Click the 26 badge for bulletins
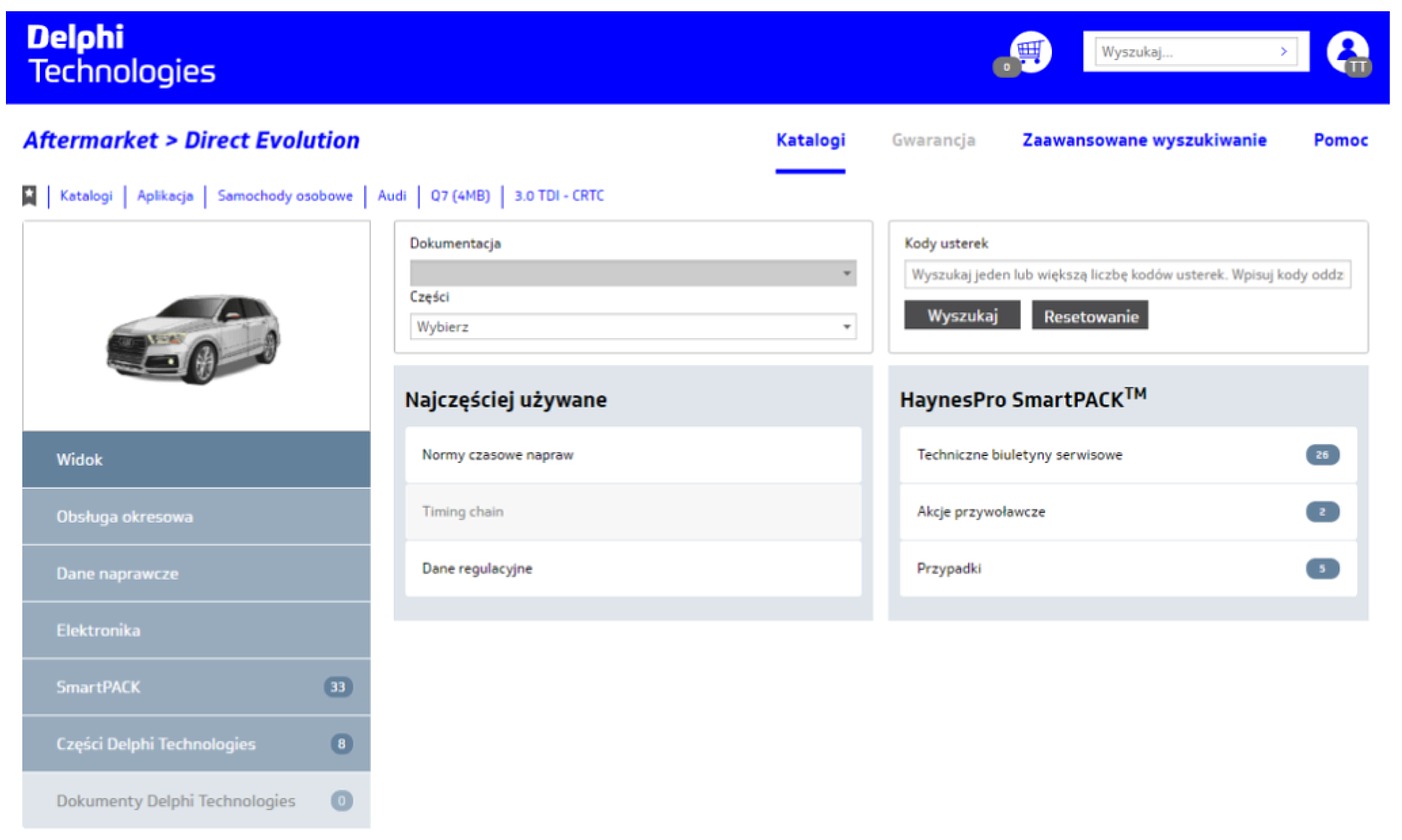 pos(1322,455)
